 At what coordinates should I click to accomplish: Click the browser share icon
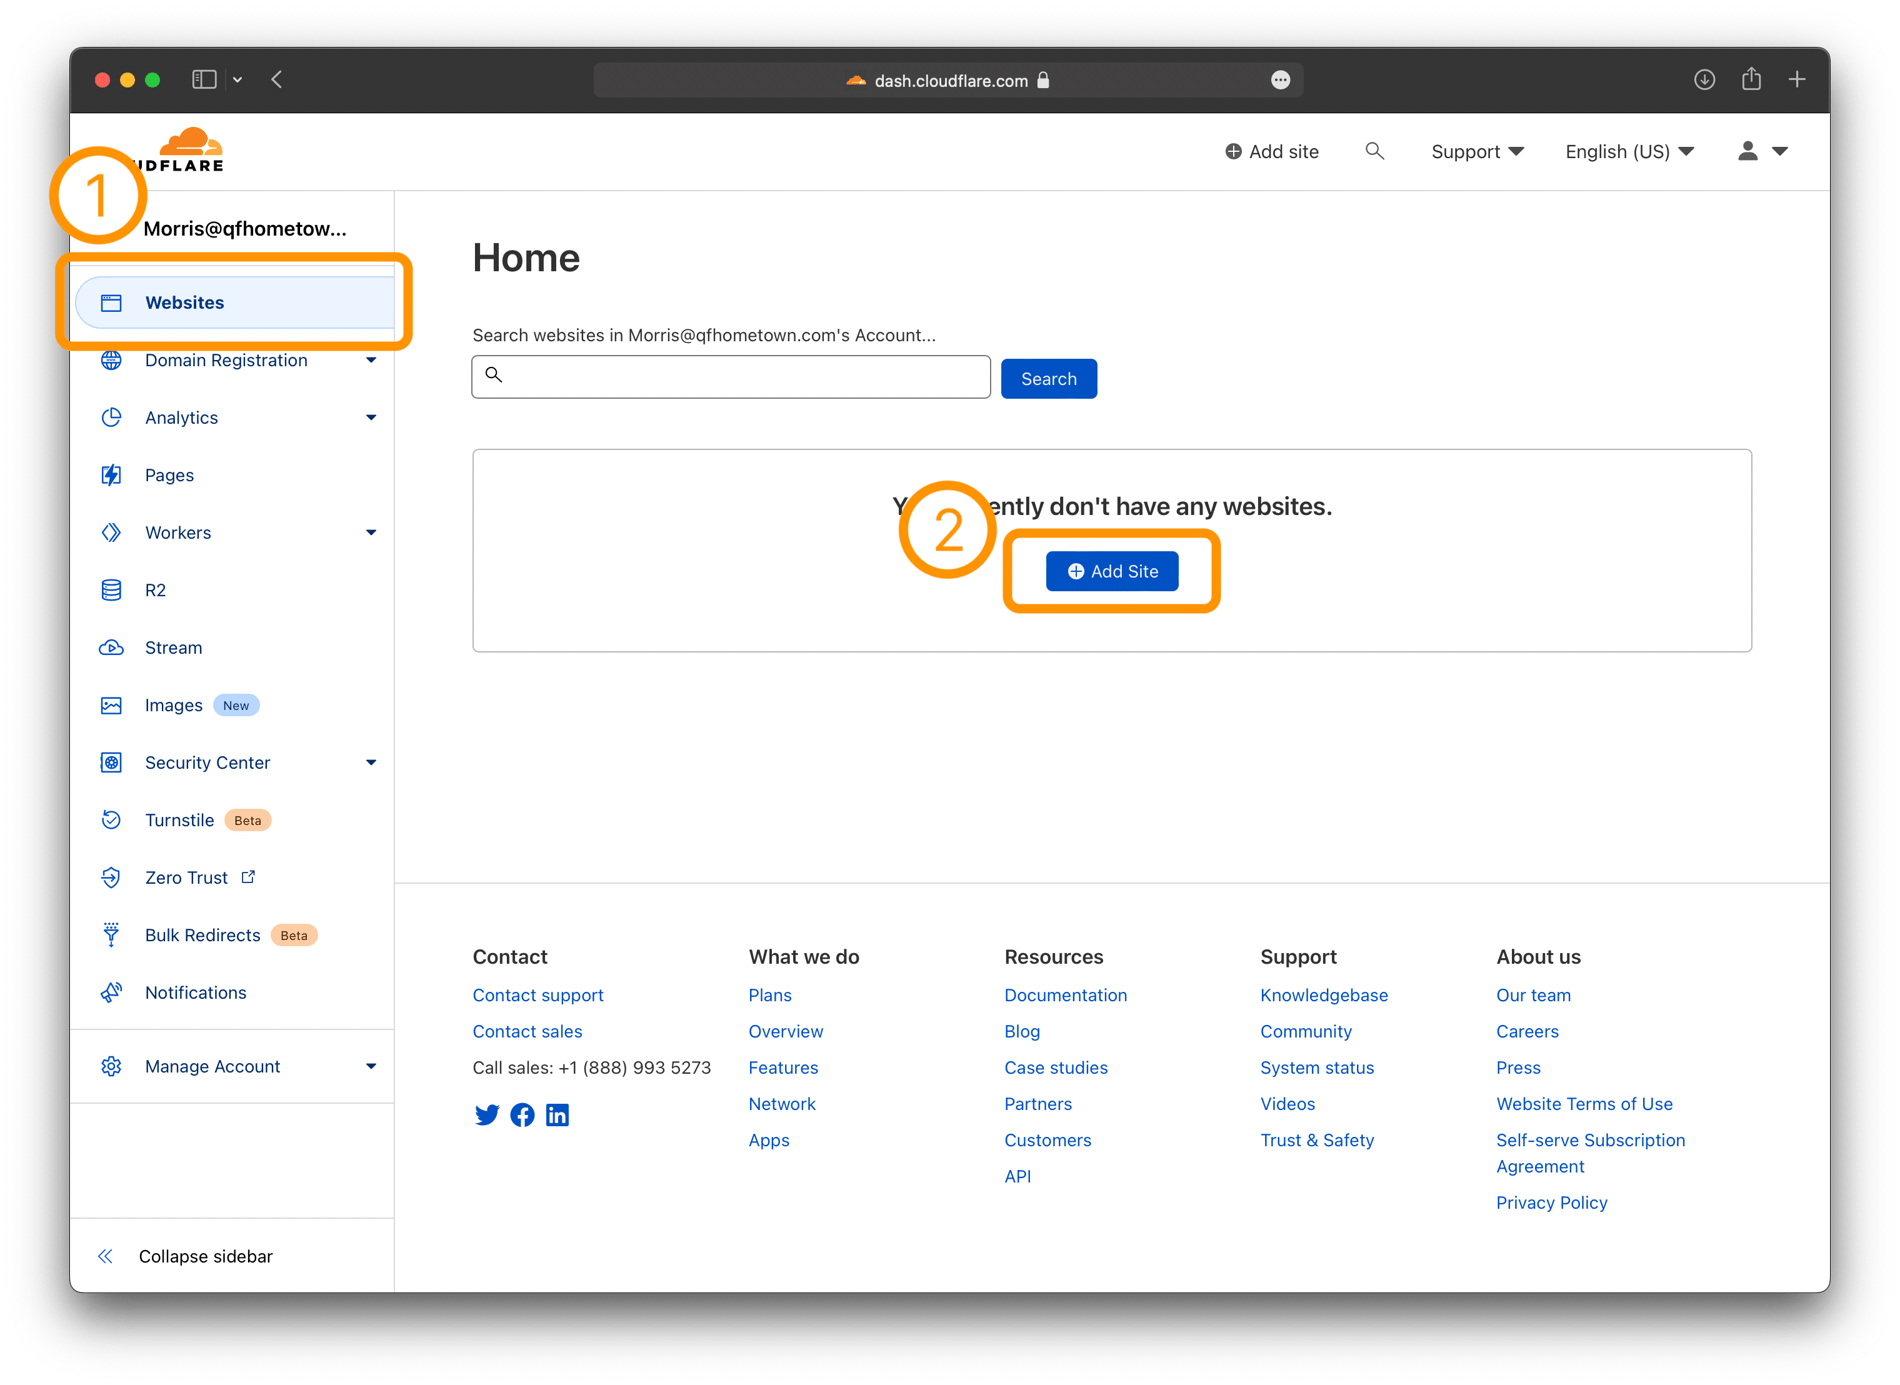[x=1751, y=79]
